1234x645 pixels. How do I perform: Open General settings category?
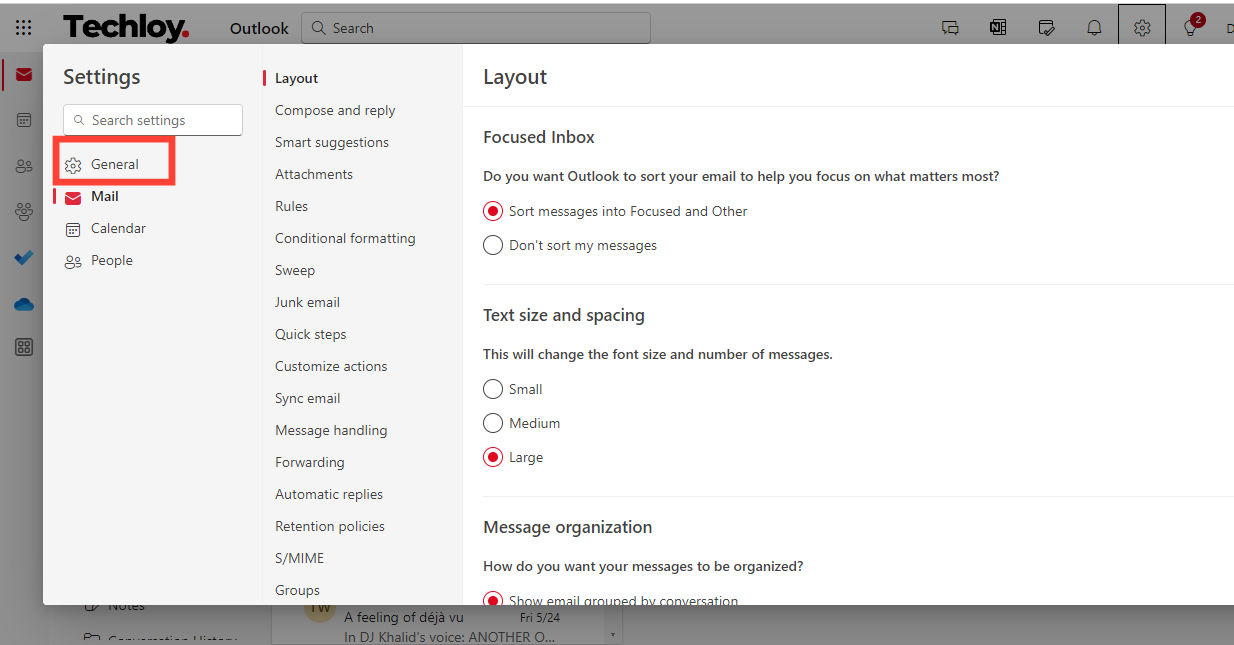point(114,164)
